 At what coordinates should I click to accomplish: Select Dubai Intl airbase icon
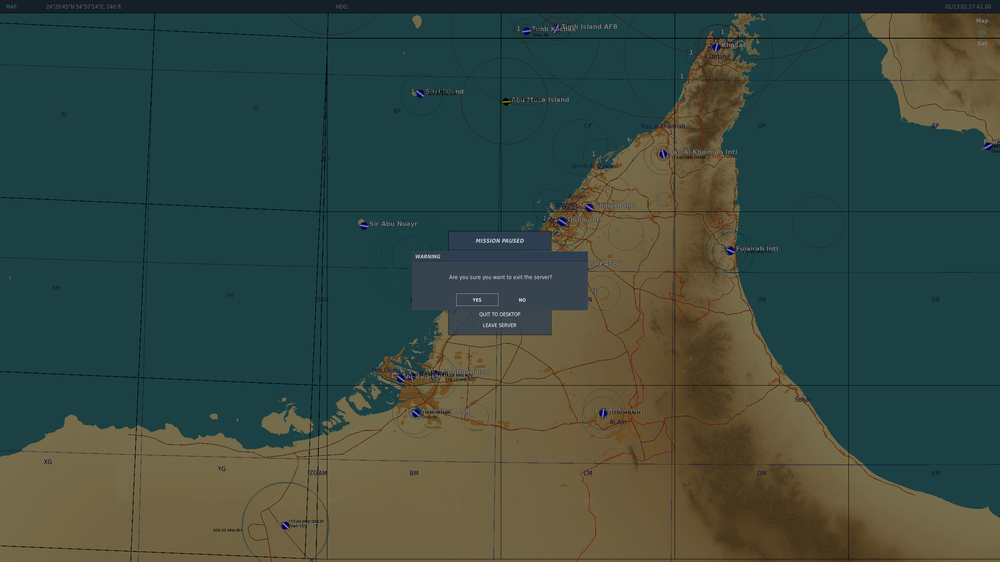pyautogui.click(x=562, y=221)
